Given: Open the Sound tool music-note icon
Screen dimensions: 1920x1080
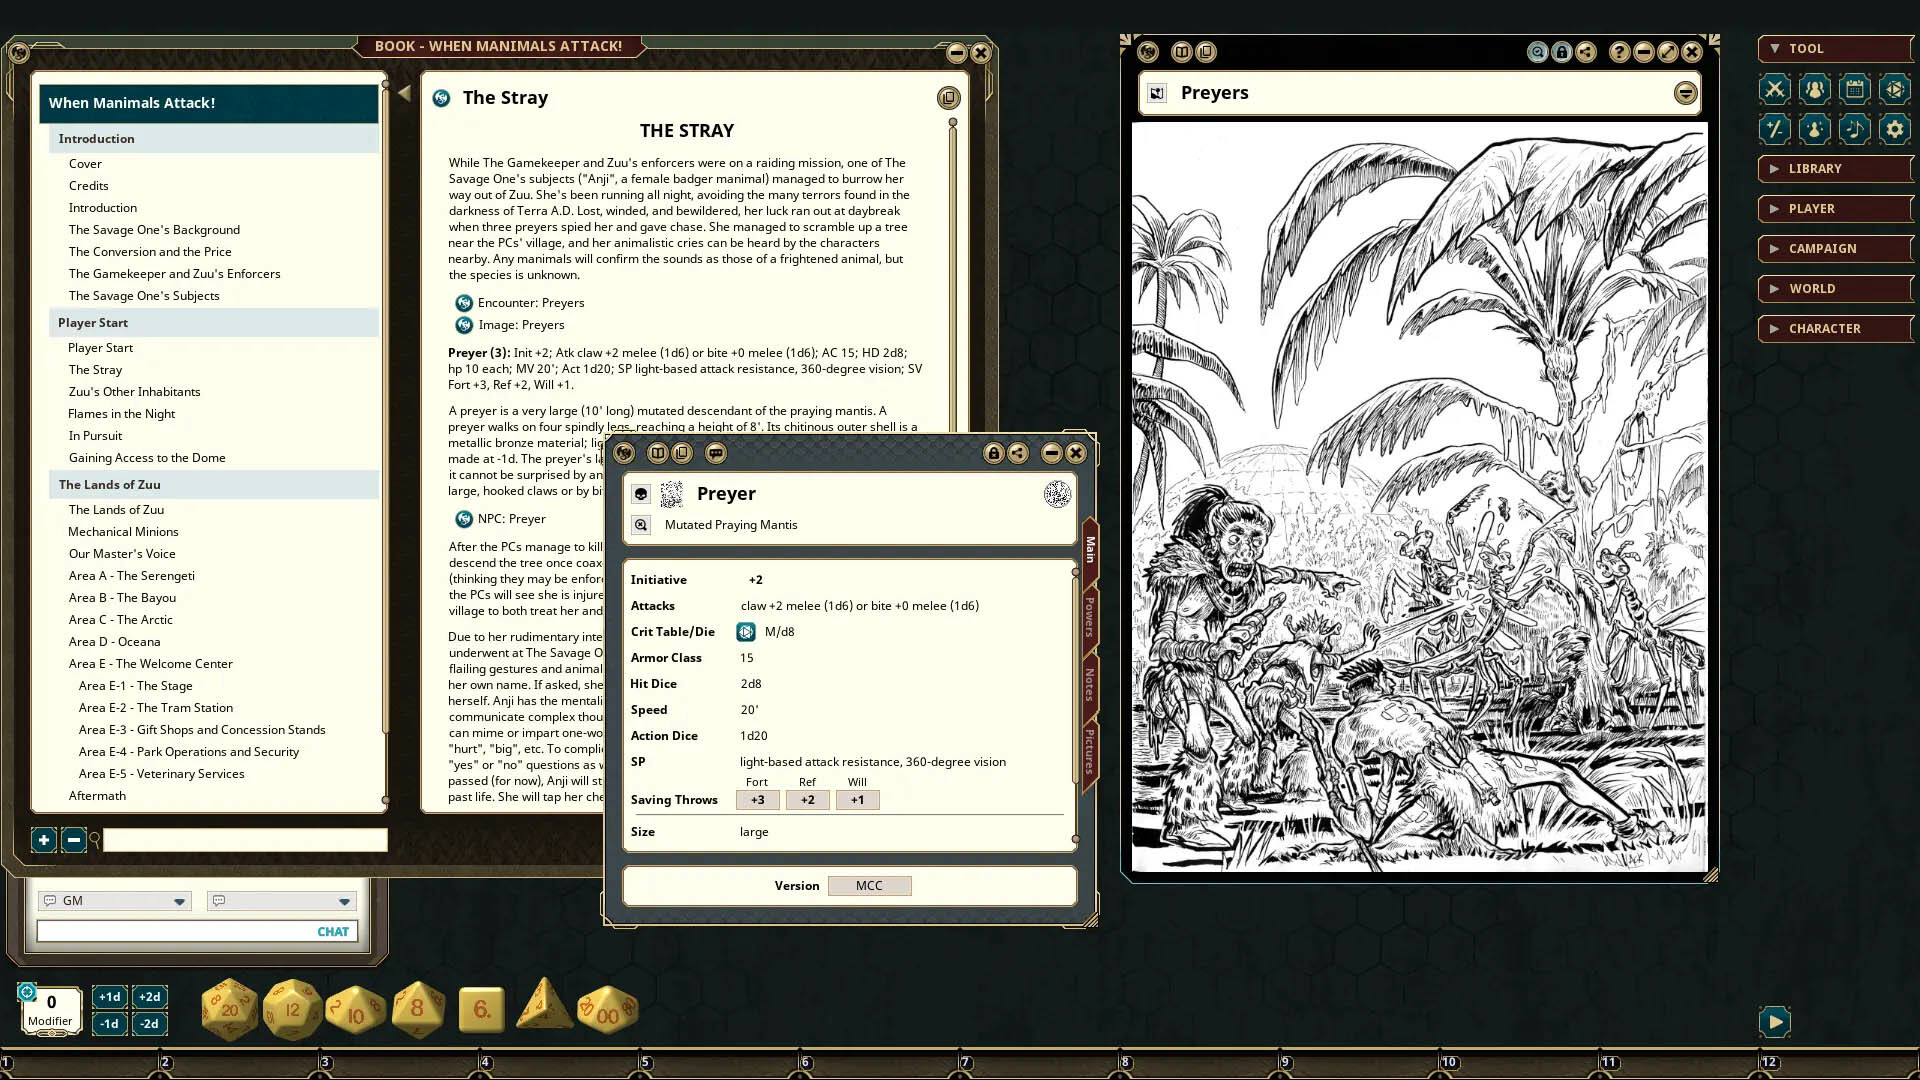Looking at the screenshot, I should (1855, 128).
